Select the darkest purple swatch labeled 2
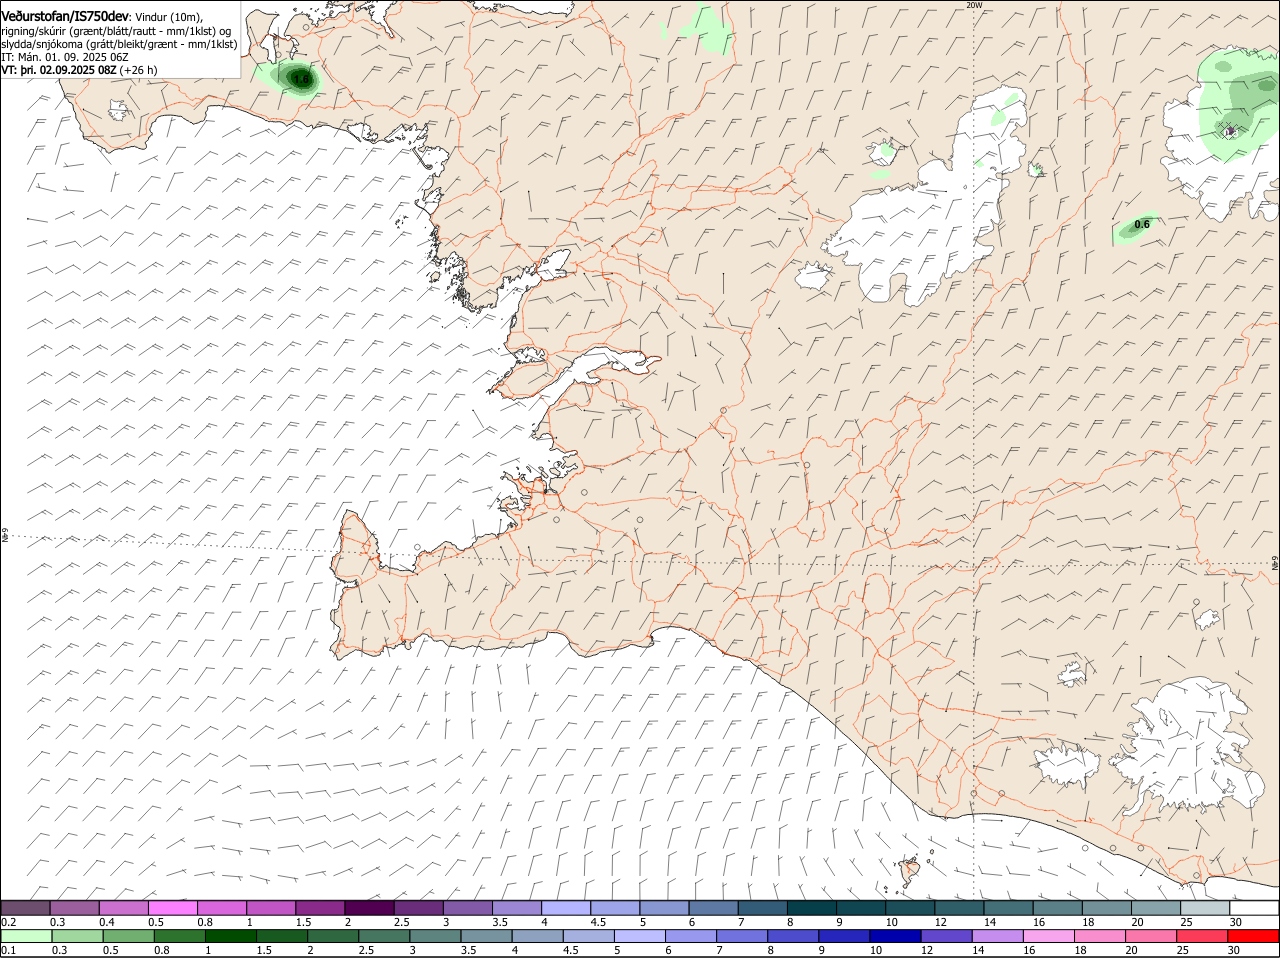 click(369, 907)
